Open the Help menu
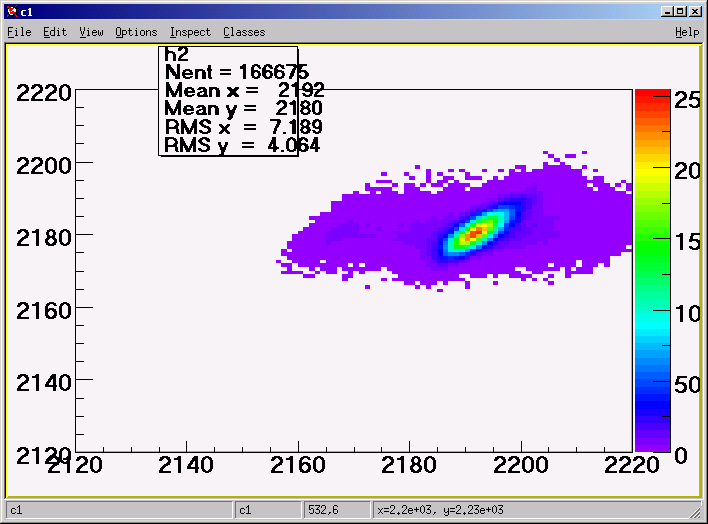The height and width of the screenshot is (524, 708). pyautogui.click(x=687, y=32)
